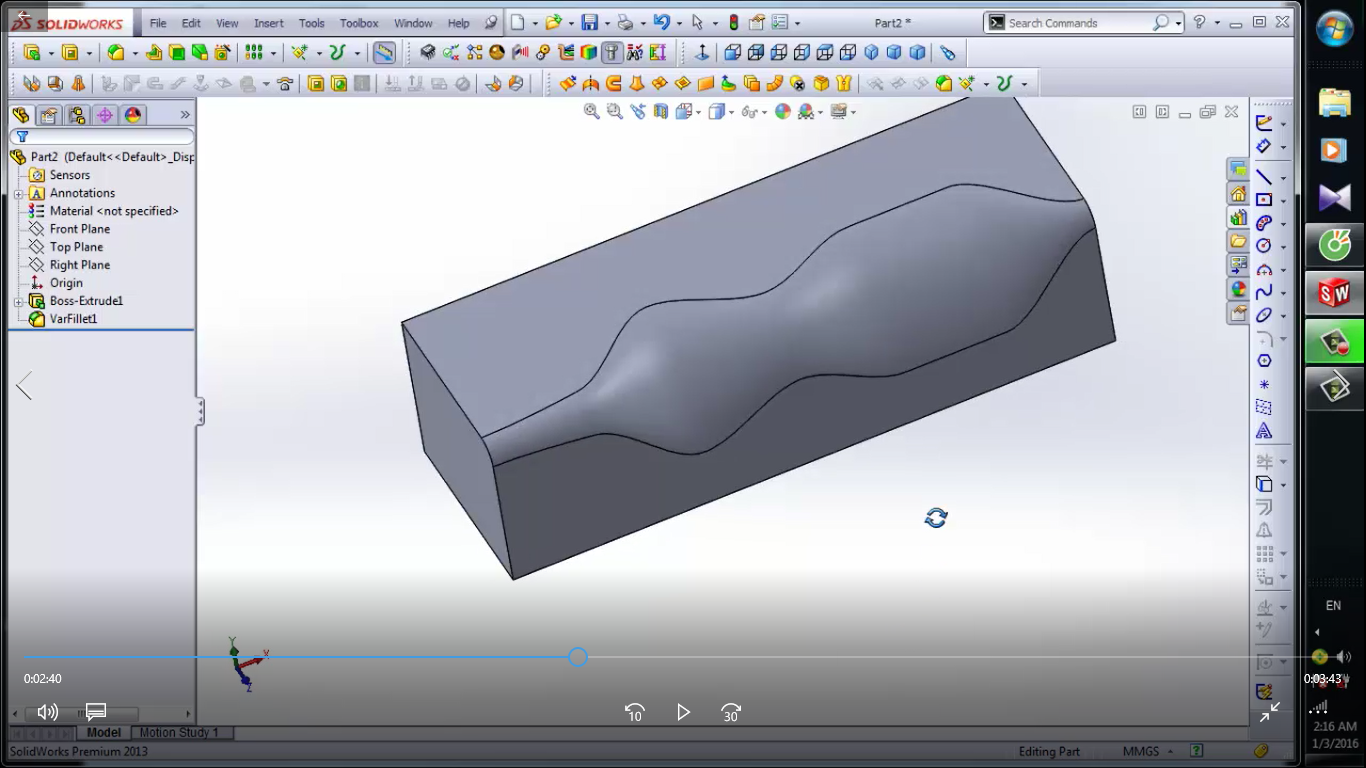
Task: Click the Help question mark icon
Action: (1200, 22)
